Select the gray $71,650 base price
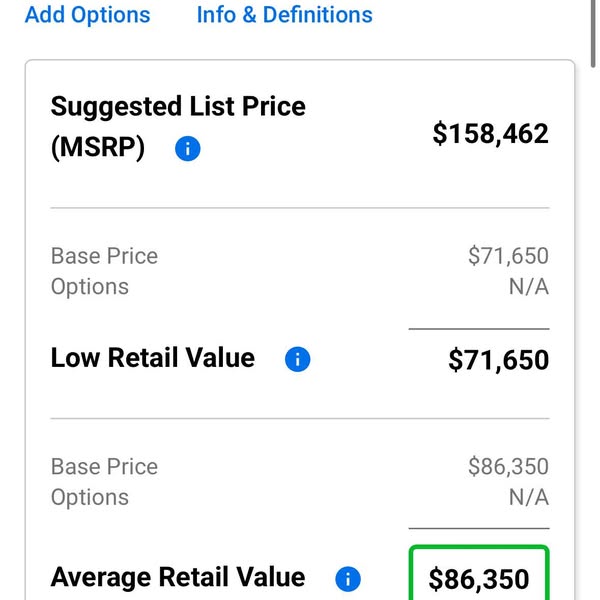Screen dimensions: 600x600 (509, 256)
